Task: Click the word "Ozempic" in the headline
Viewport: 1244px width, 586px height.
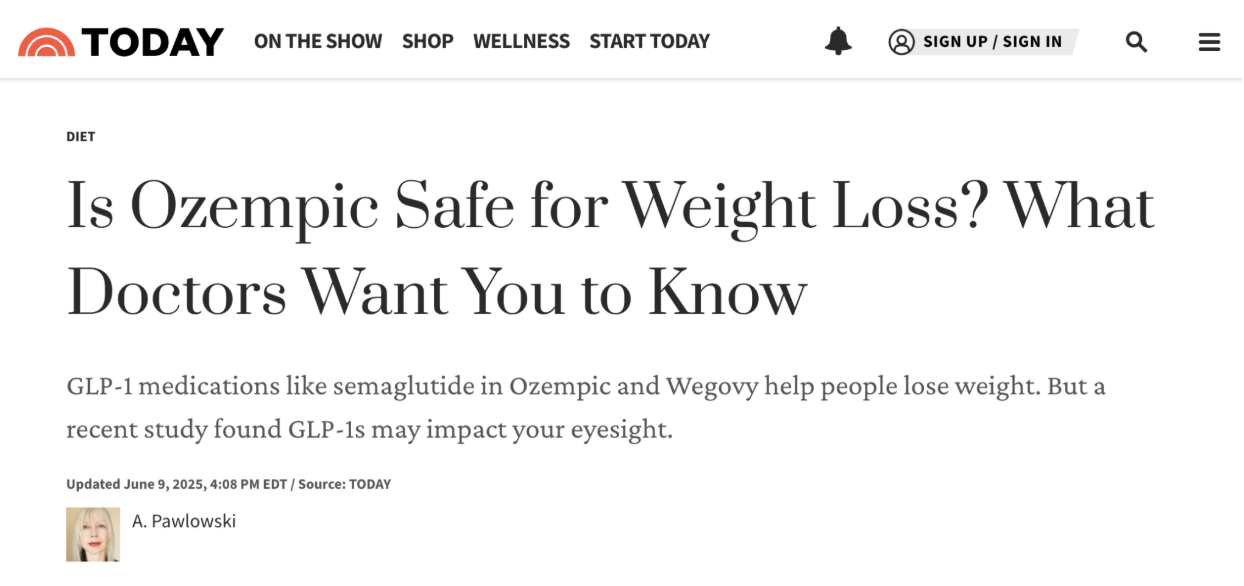Action: pos(254,207)
